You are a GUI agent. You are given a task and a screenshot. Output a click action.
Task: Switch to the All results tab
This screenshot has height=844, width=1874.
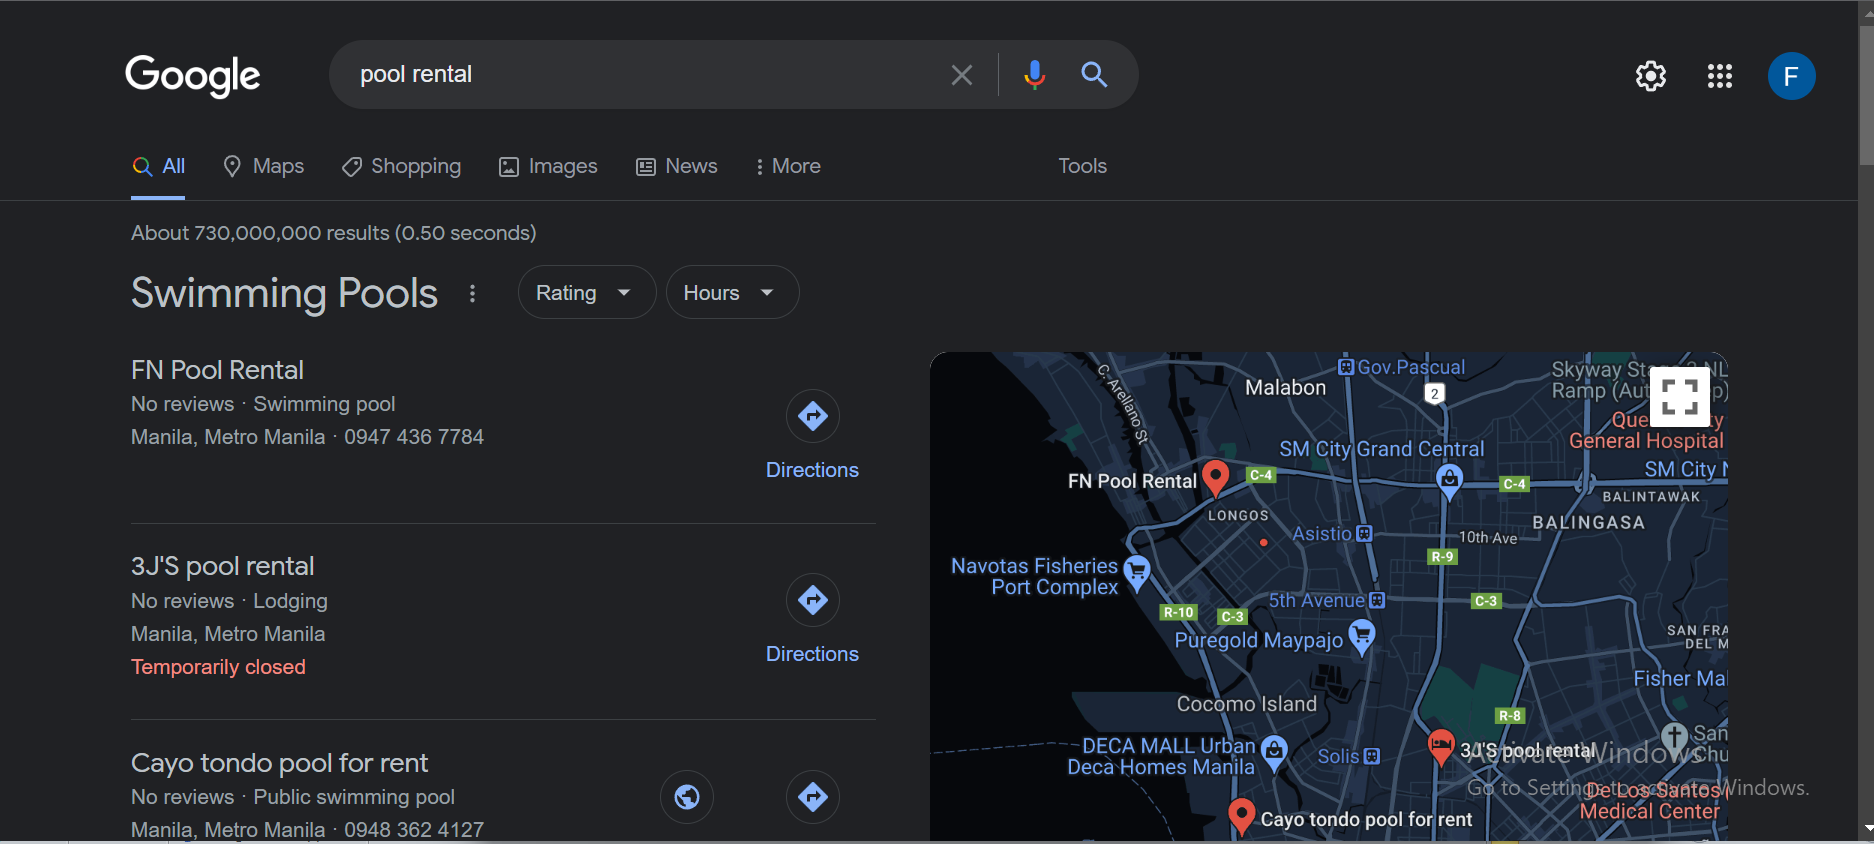click(159, 166)
